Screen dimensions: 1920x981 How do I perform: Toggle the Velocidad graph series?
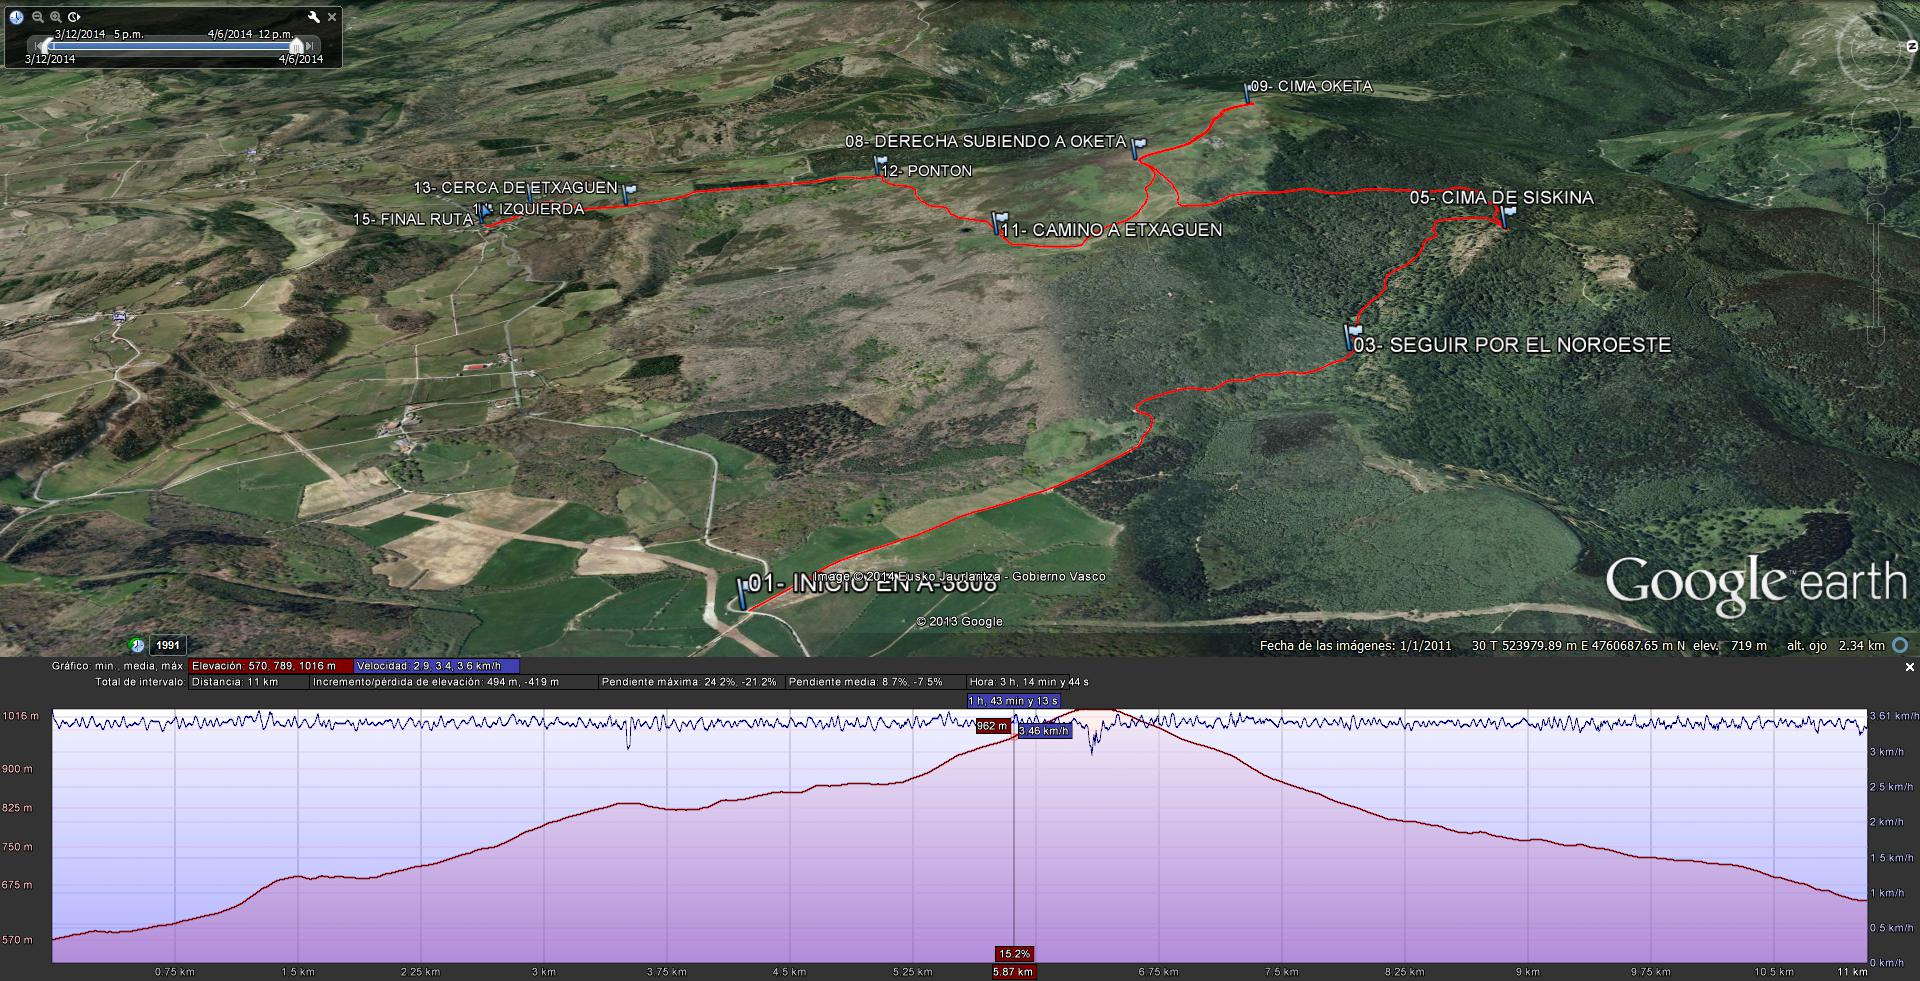[x=436, y=666]
